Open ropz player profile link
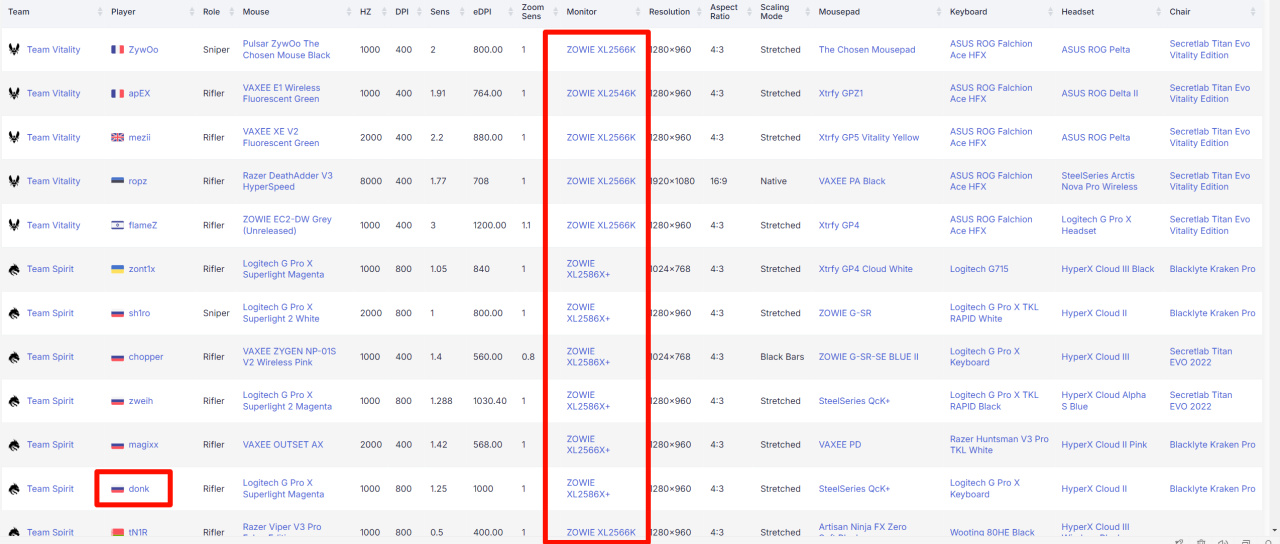 pyautogui.click(x=138, y=181)
